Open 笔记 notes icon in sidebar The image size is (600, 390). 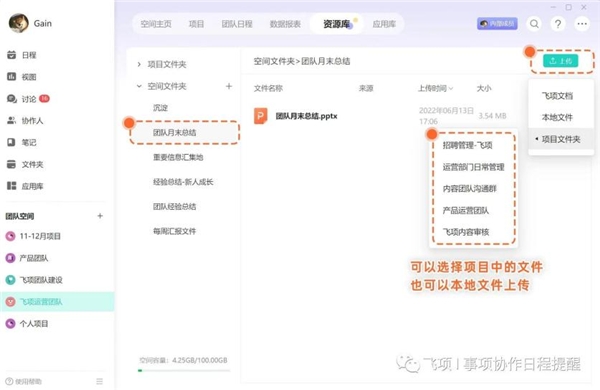11,142
